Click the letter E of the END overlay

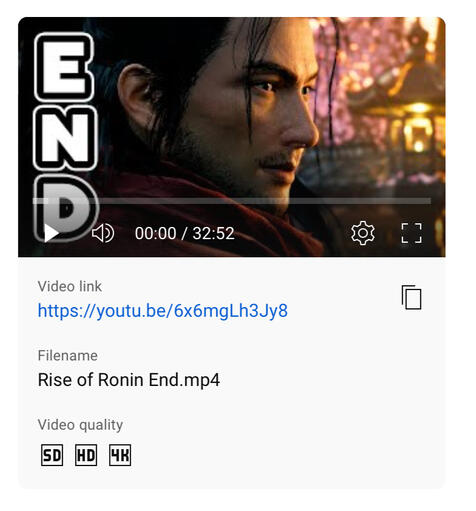point(64,67)
